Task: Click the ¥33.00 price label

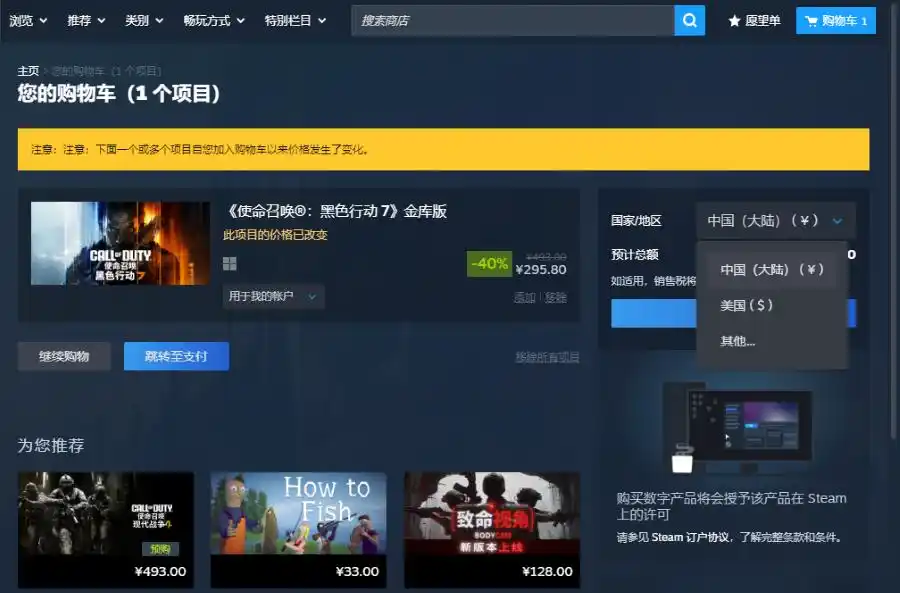Action: [x=357, y=571]
